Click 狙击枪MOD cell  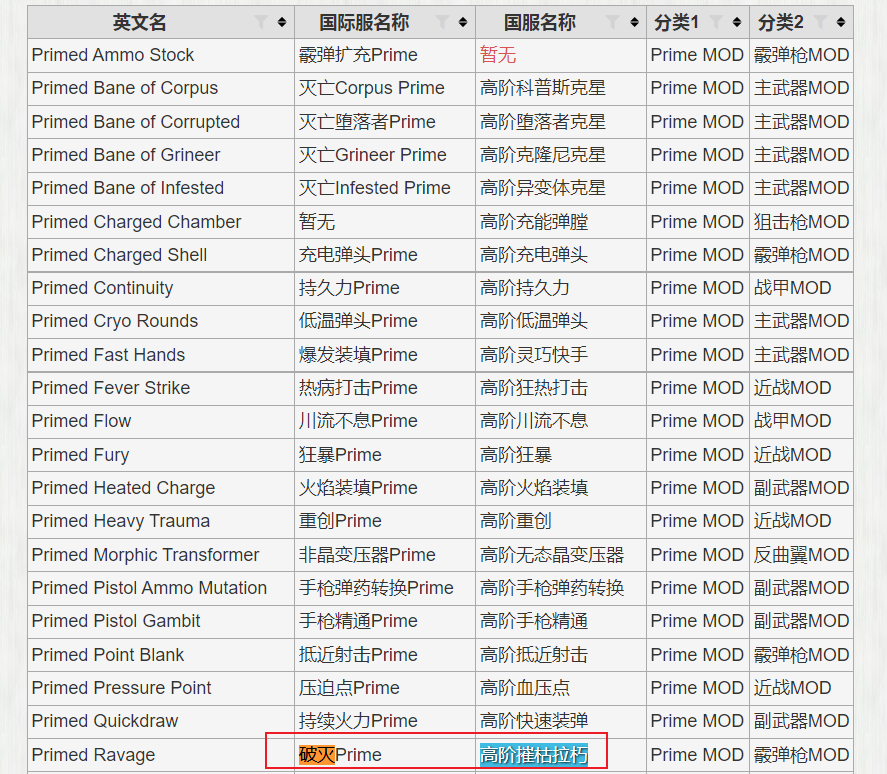point(801,222)
